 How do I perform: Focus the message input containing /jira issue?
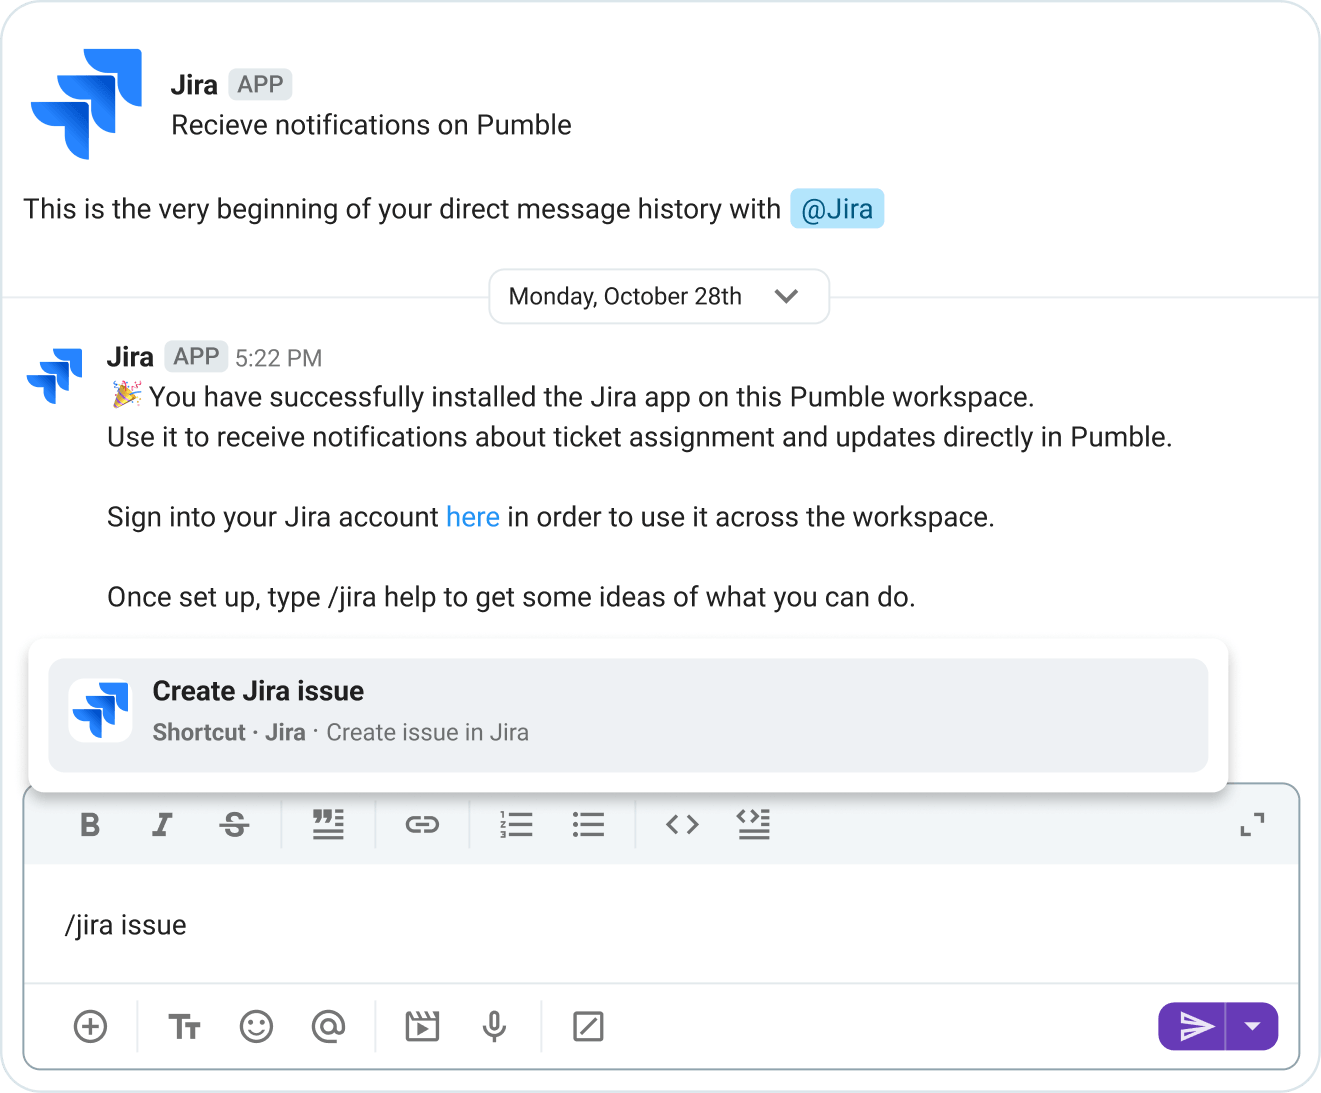point(661,925)
